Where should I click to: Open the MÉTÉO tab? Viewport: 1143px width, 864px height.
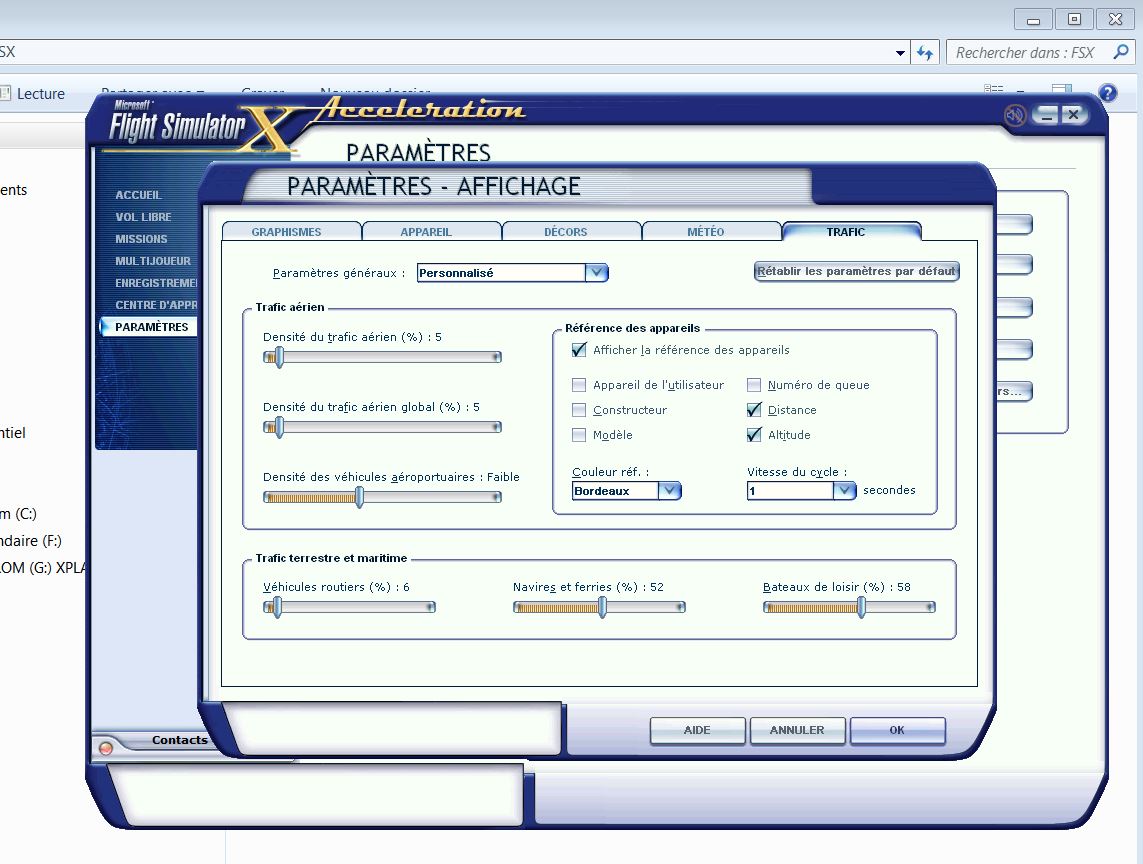click(x=706, y=232)
